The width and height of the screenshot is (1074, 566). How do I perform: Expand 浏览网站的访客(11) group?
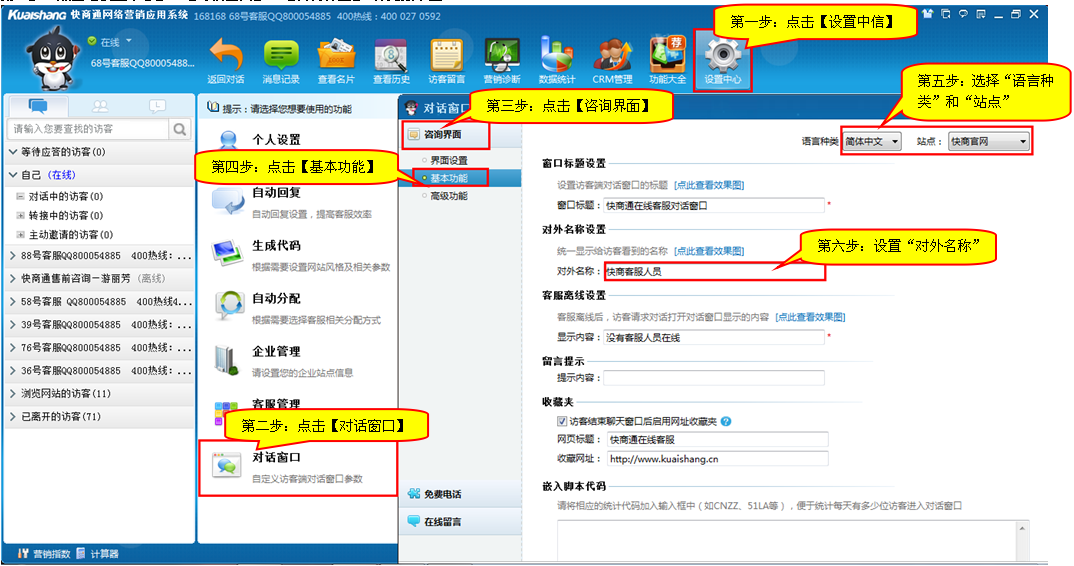[x=60, y=393]
